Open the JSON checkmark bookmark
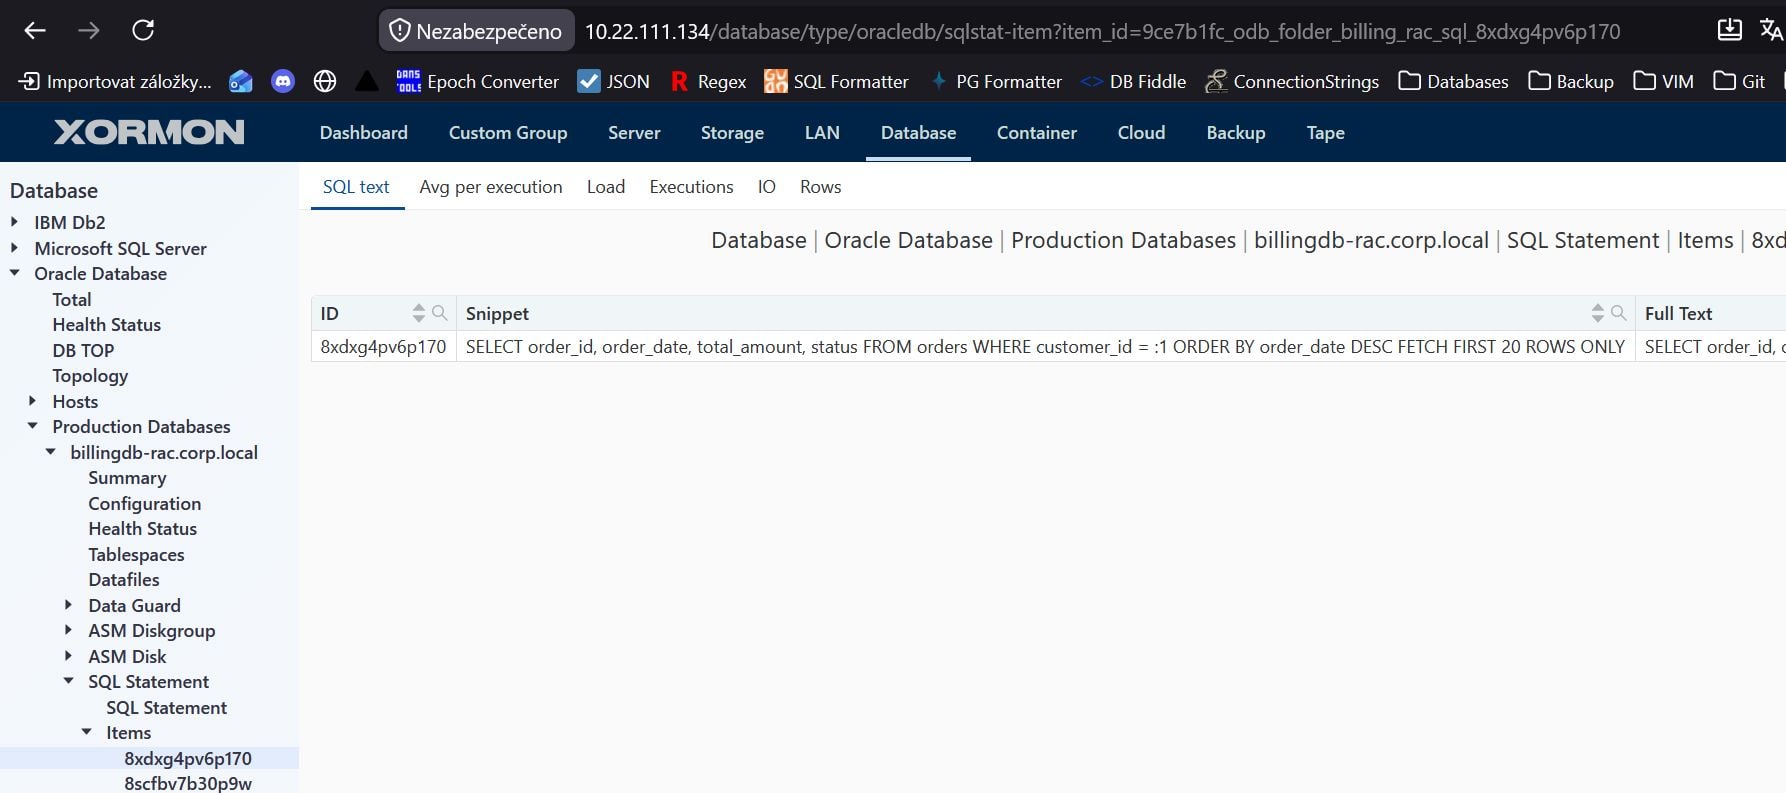Screen dimensions: 1786x793 coord(613,81)
